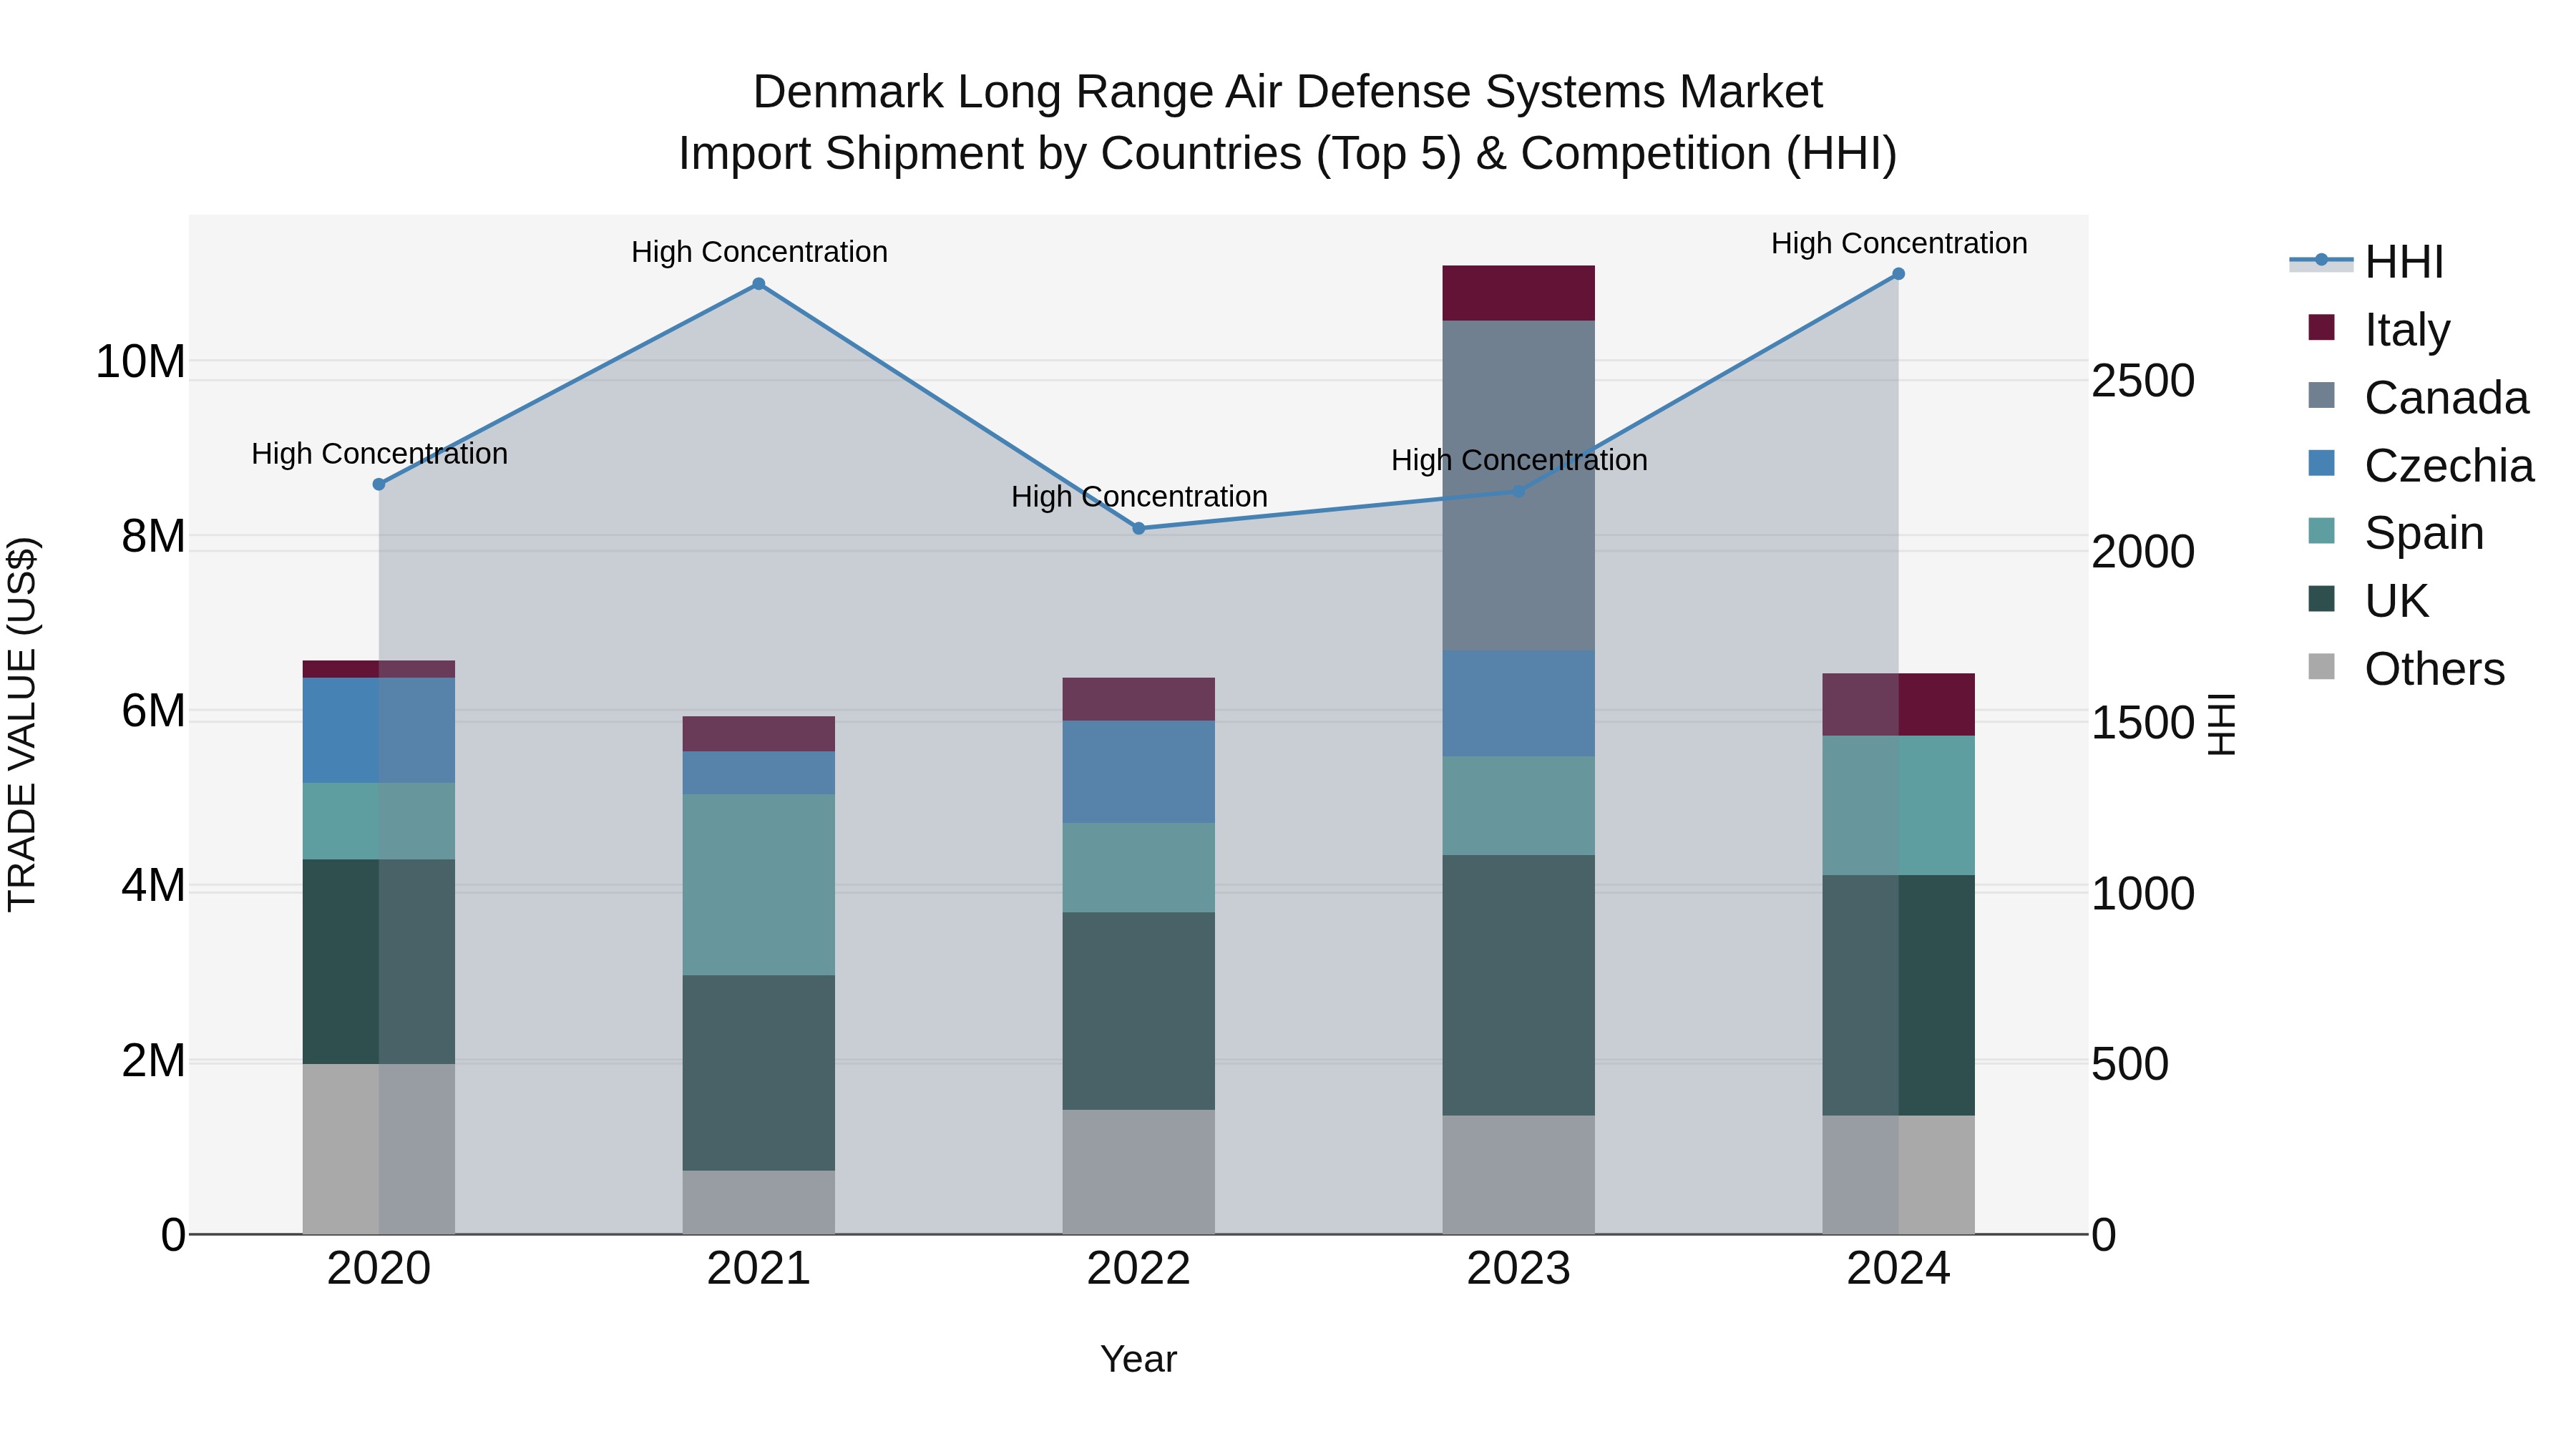Click the 2022 x-axis label

point(1139,1269)
